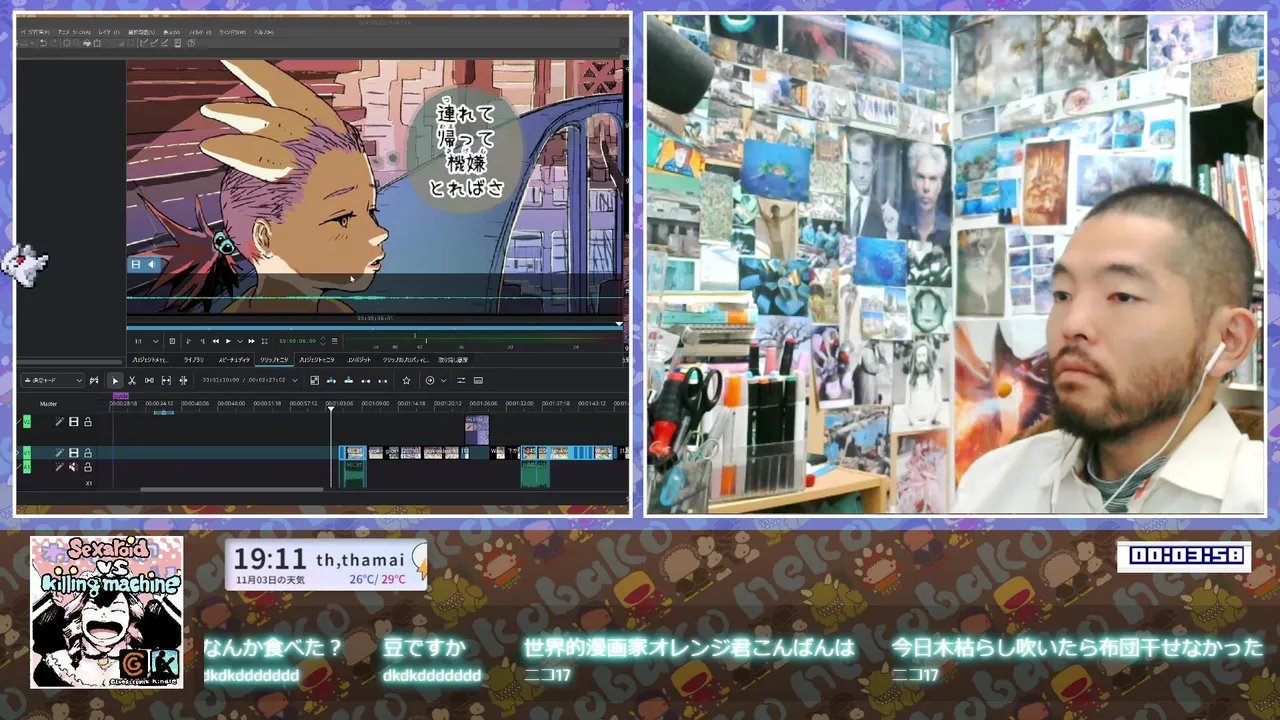Screen dimensions: 1280x720
Task: Activate the ripple tool in timeline toolbar
Action: [x=183, y=381]
